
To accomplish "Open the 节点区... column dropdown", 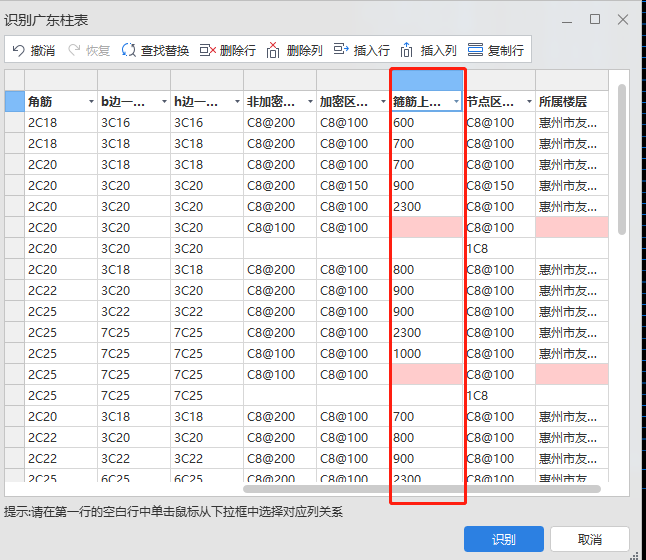I will click(529, 101).
